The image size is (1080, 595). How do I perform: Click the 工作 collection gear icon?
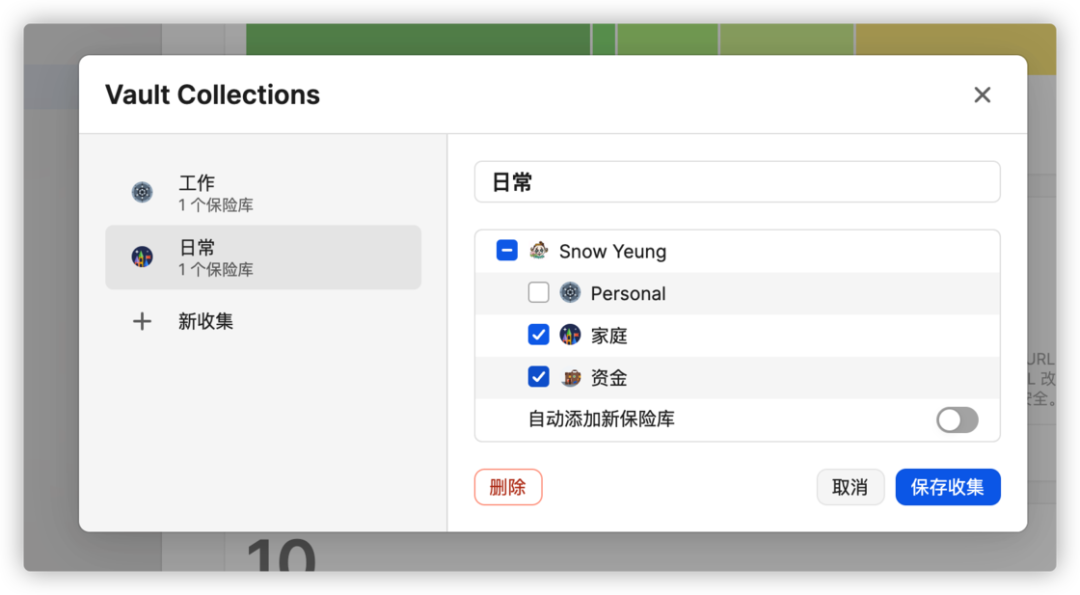[x=142, y=193]
